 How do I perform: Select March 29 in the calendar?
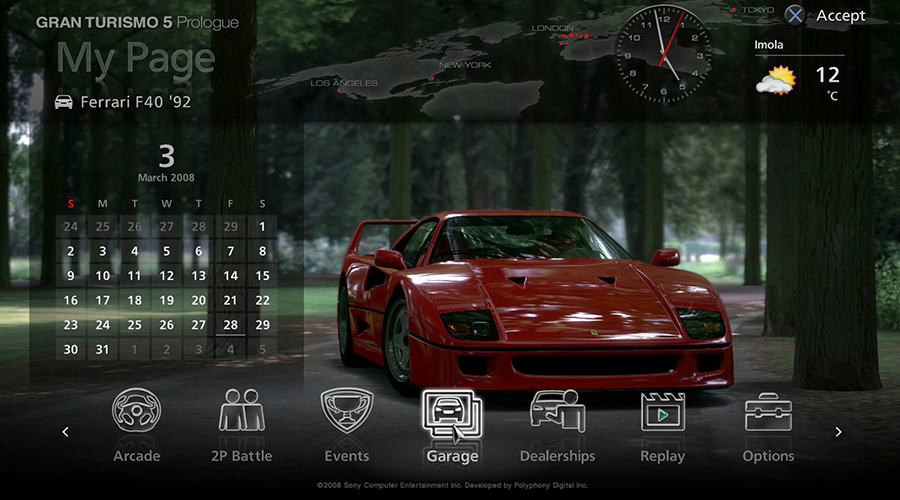click(262, 325)
